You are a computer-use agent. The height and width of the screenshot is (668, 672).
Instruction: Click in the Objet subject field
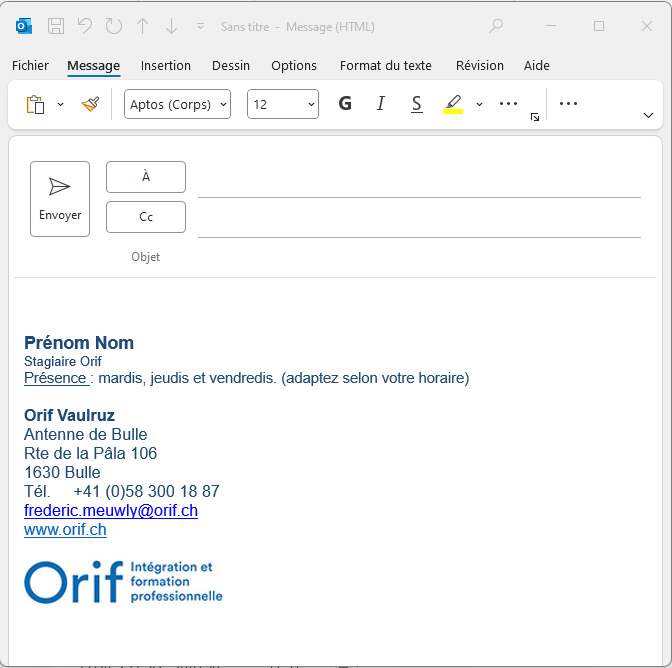tap(419, 257)
